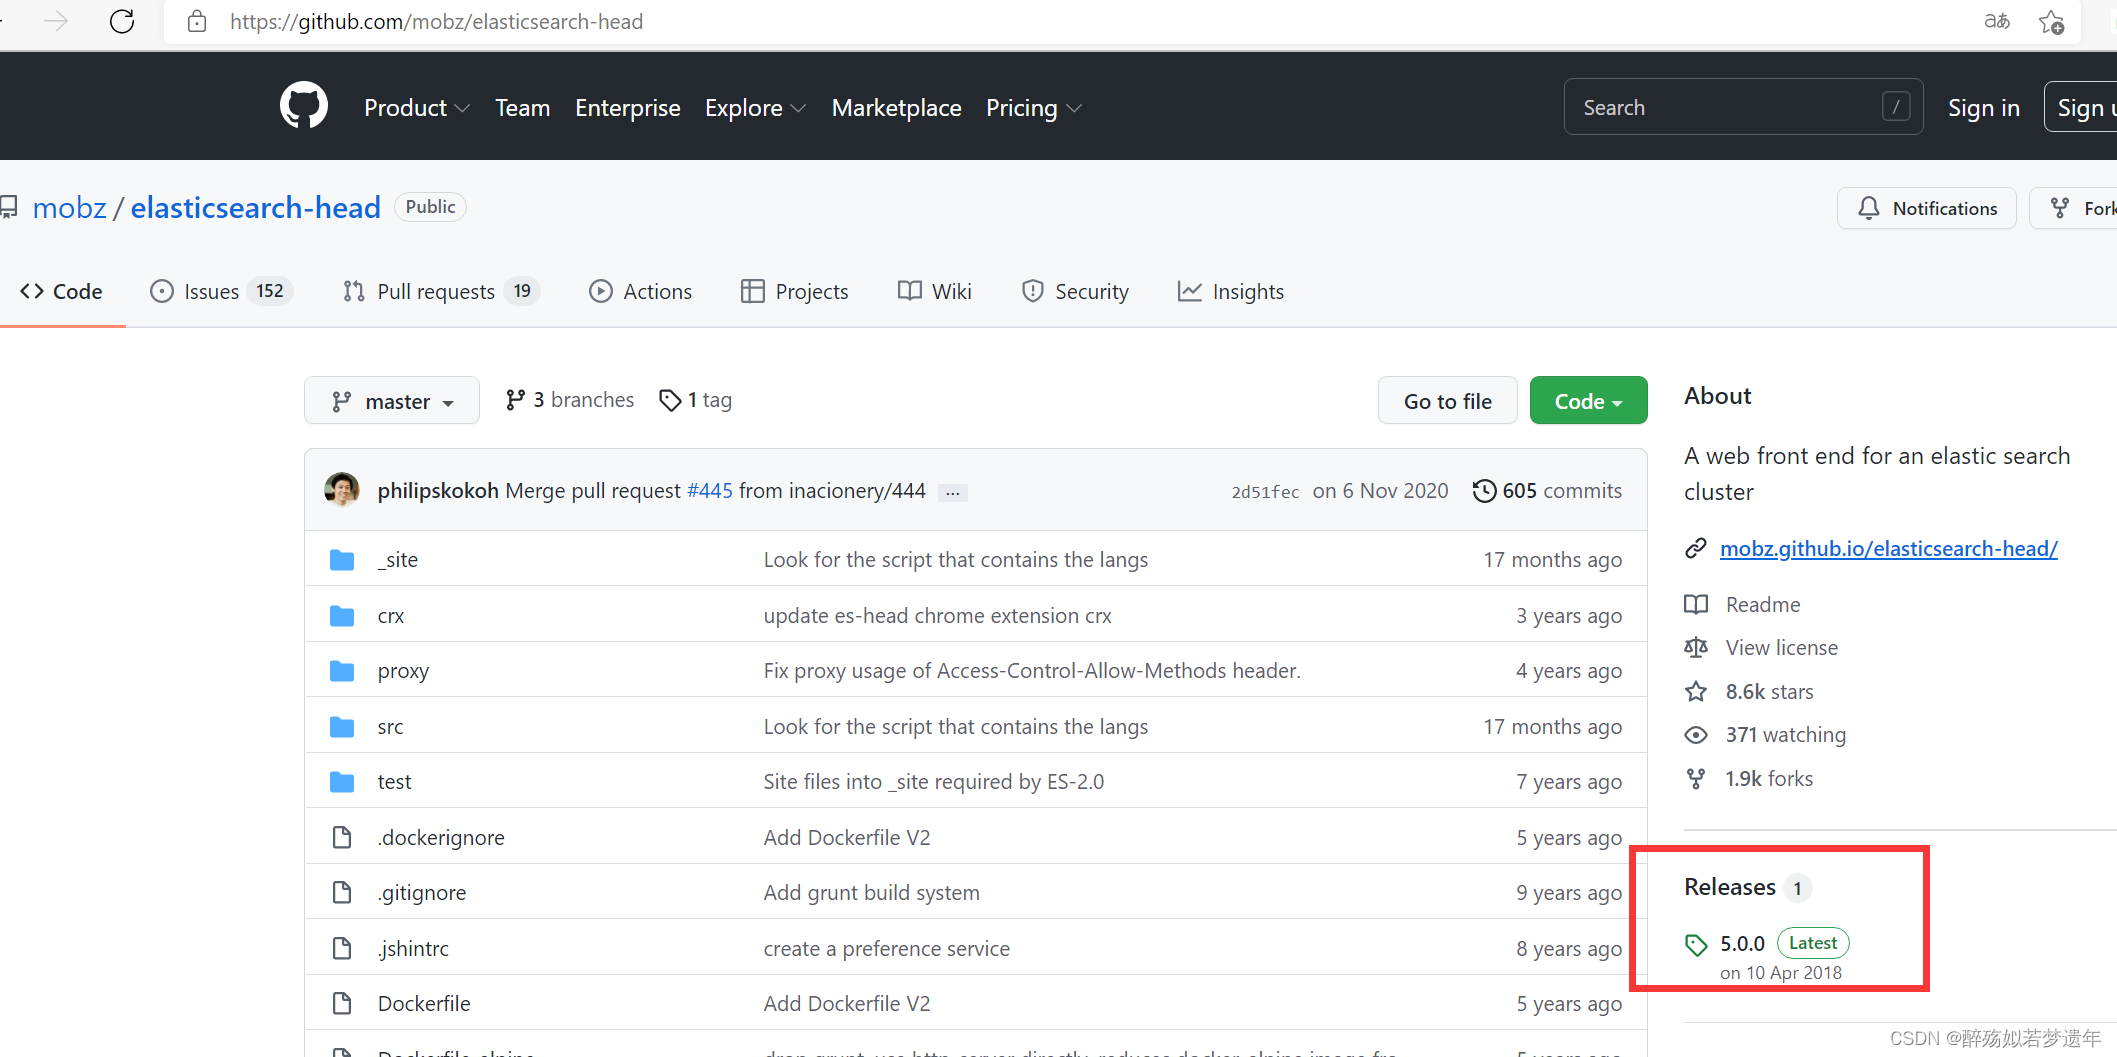
Task: Switch to the Security tab
Action: (x=1075, y=291)
